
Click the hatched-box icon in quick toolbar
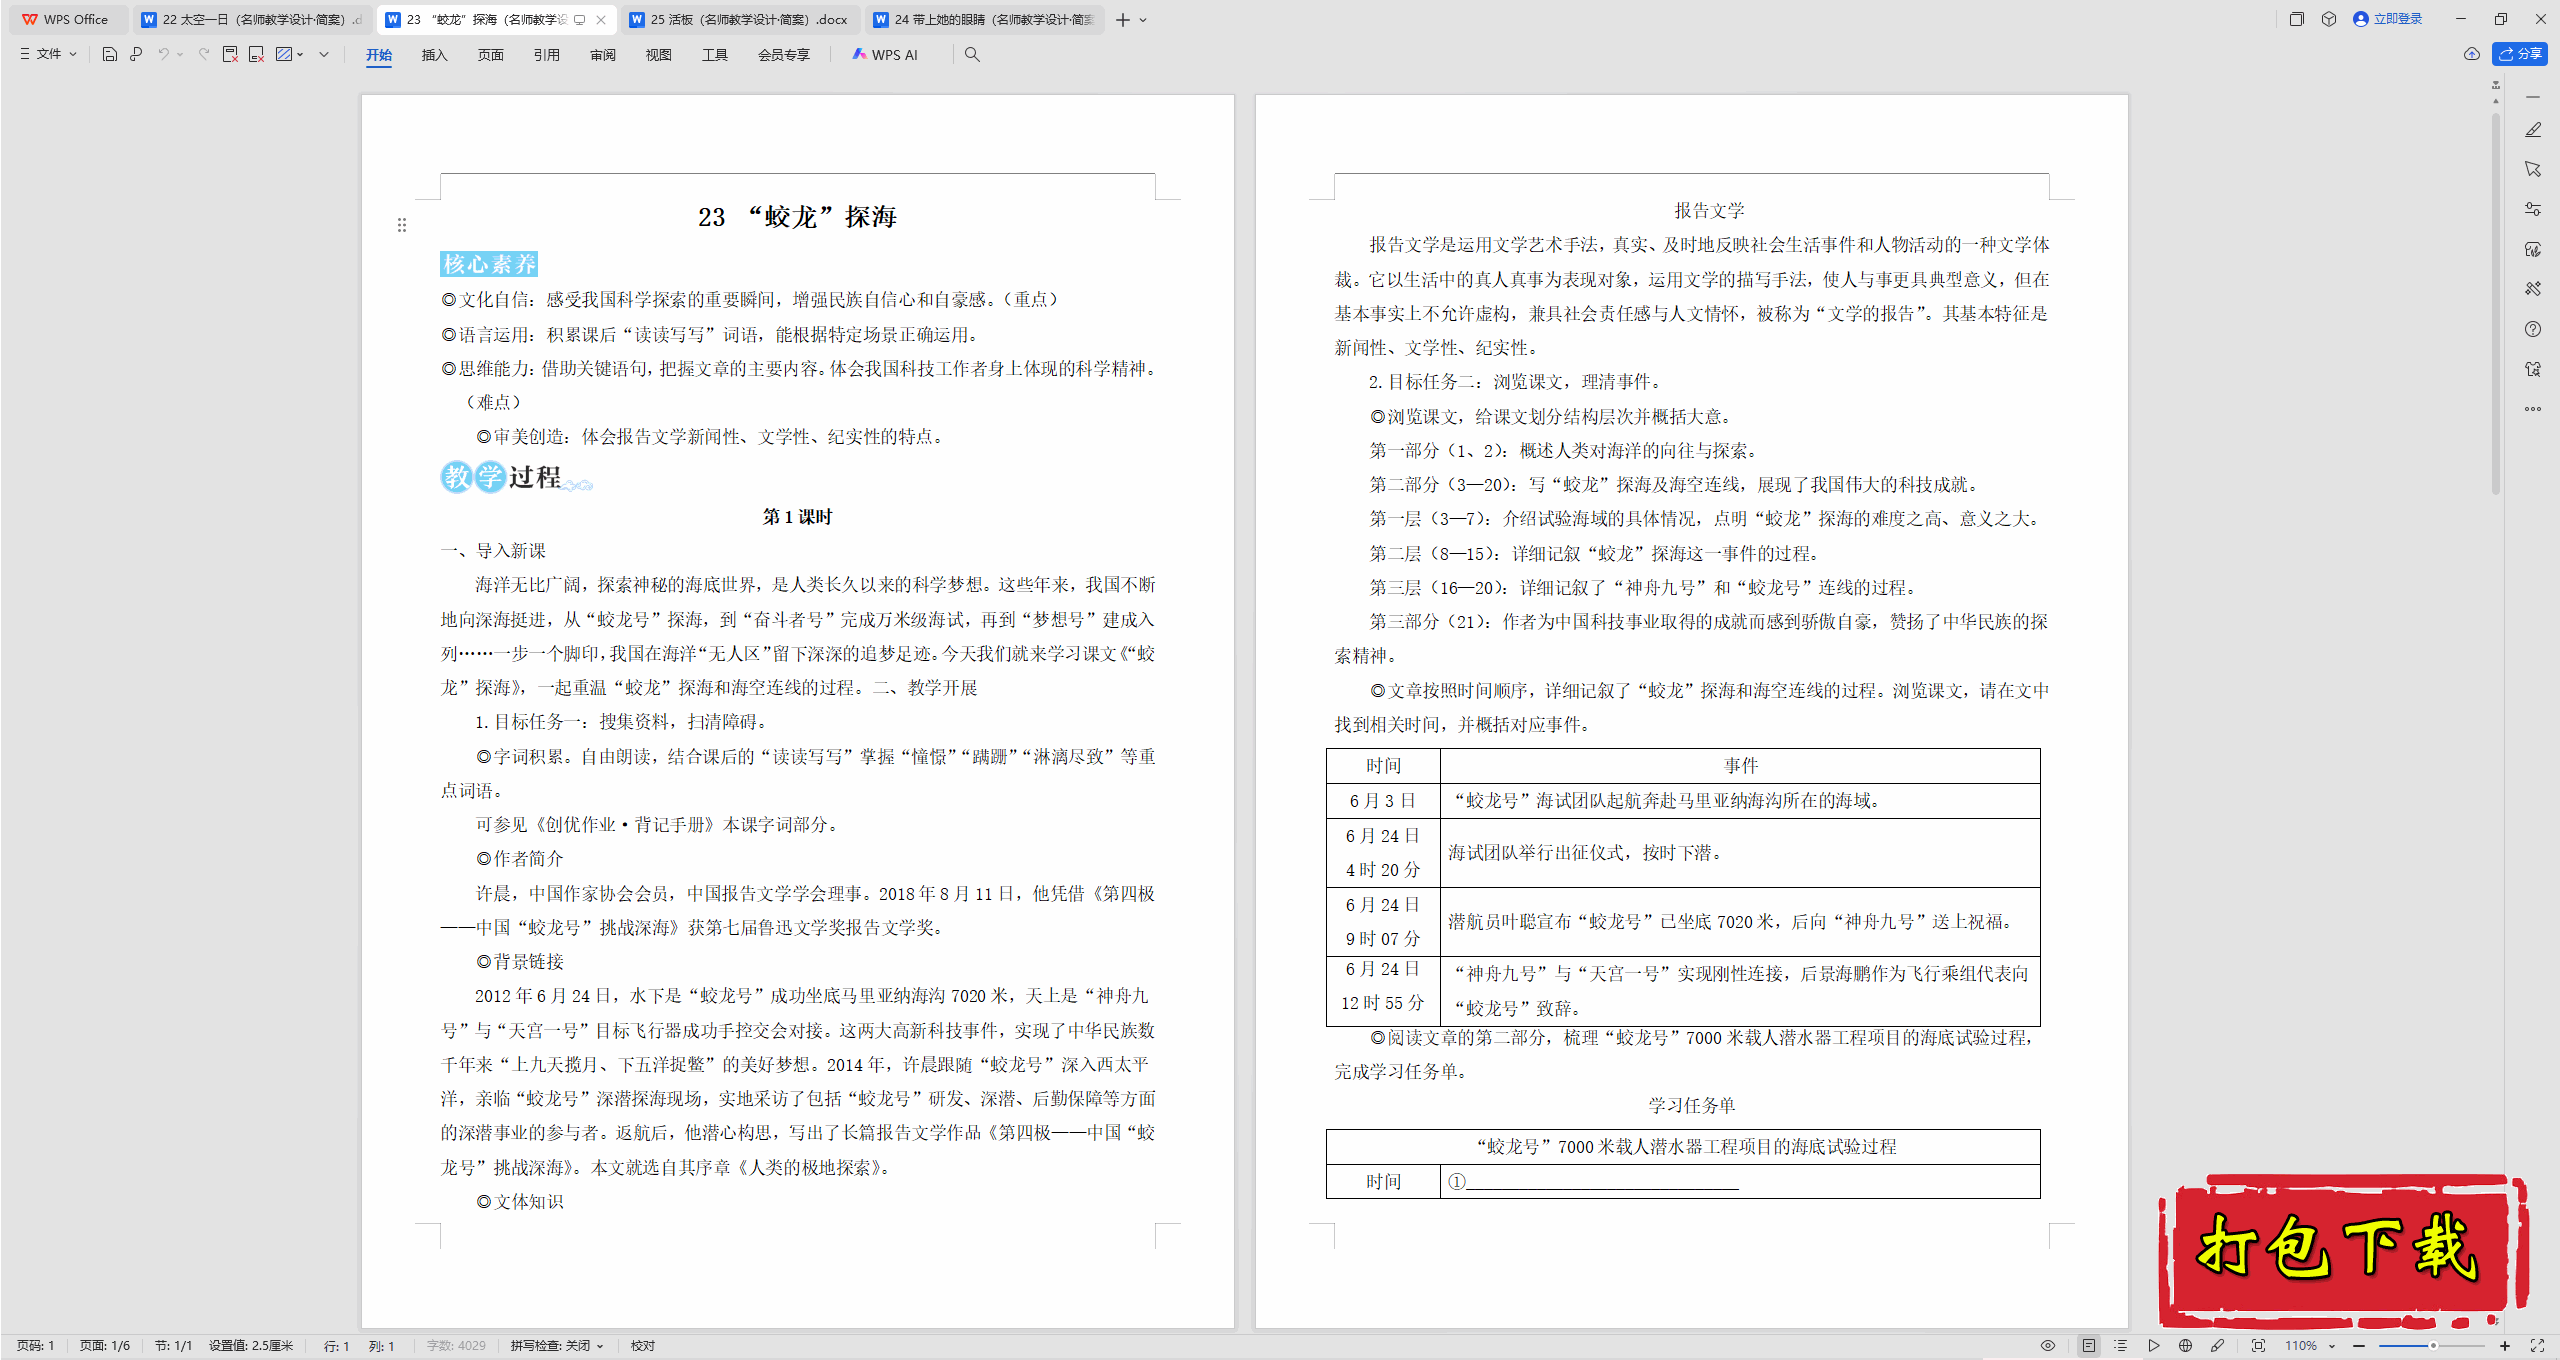[284, 54]
